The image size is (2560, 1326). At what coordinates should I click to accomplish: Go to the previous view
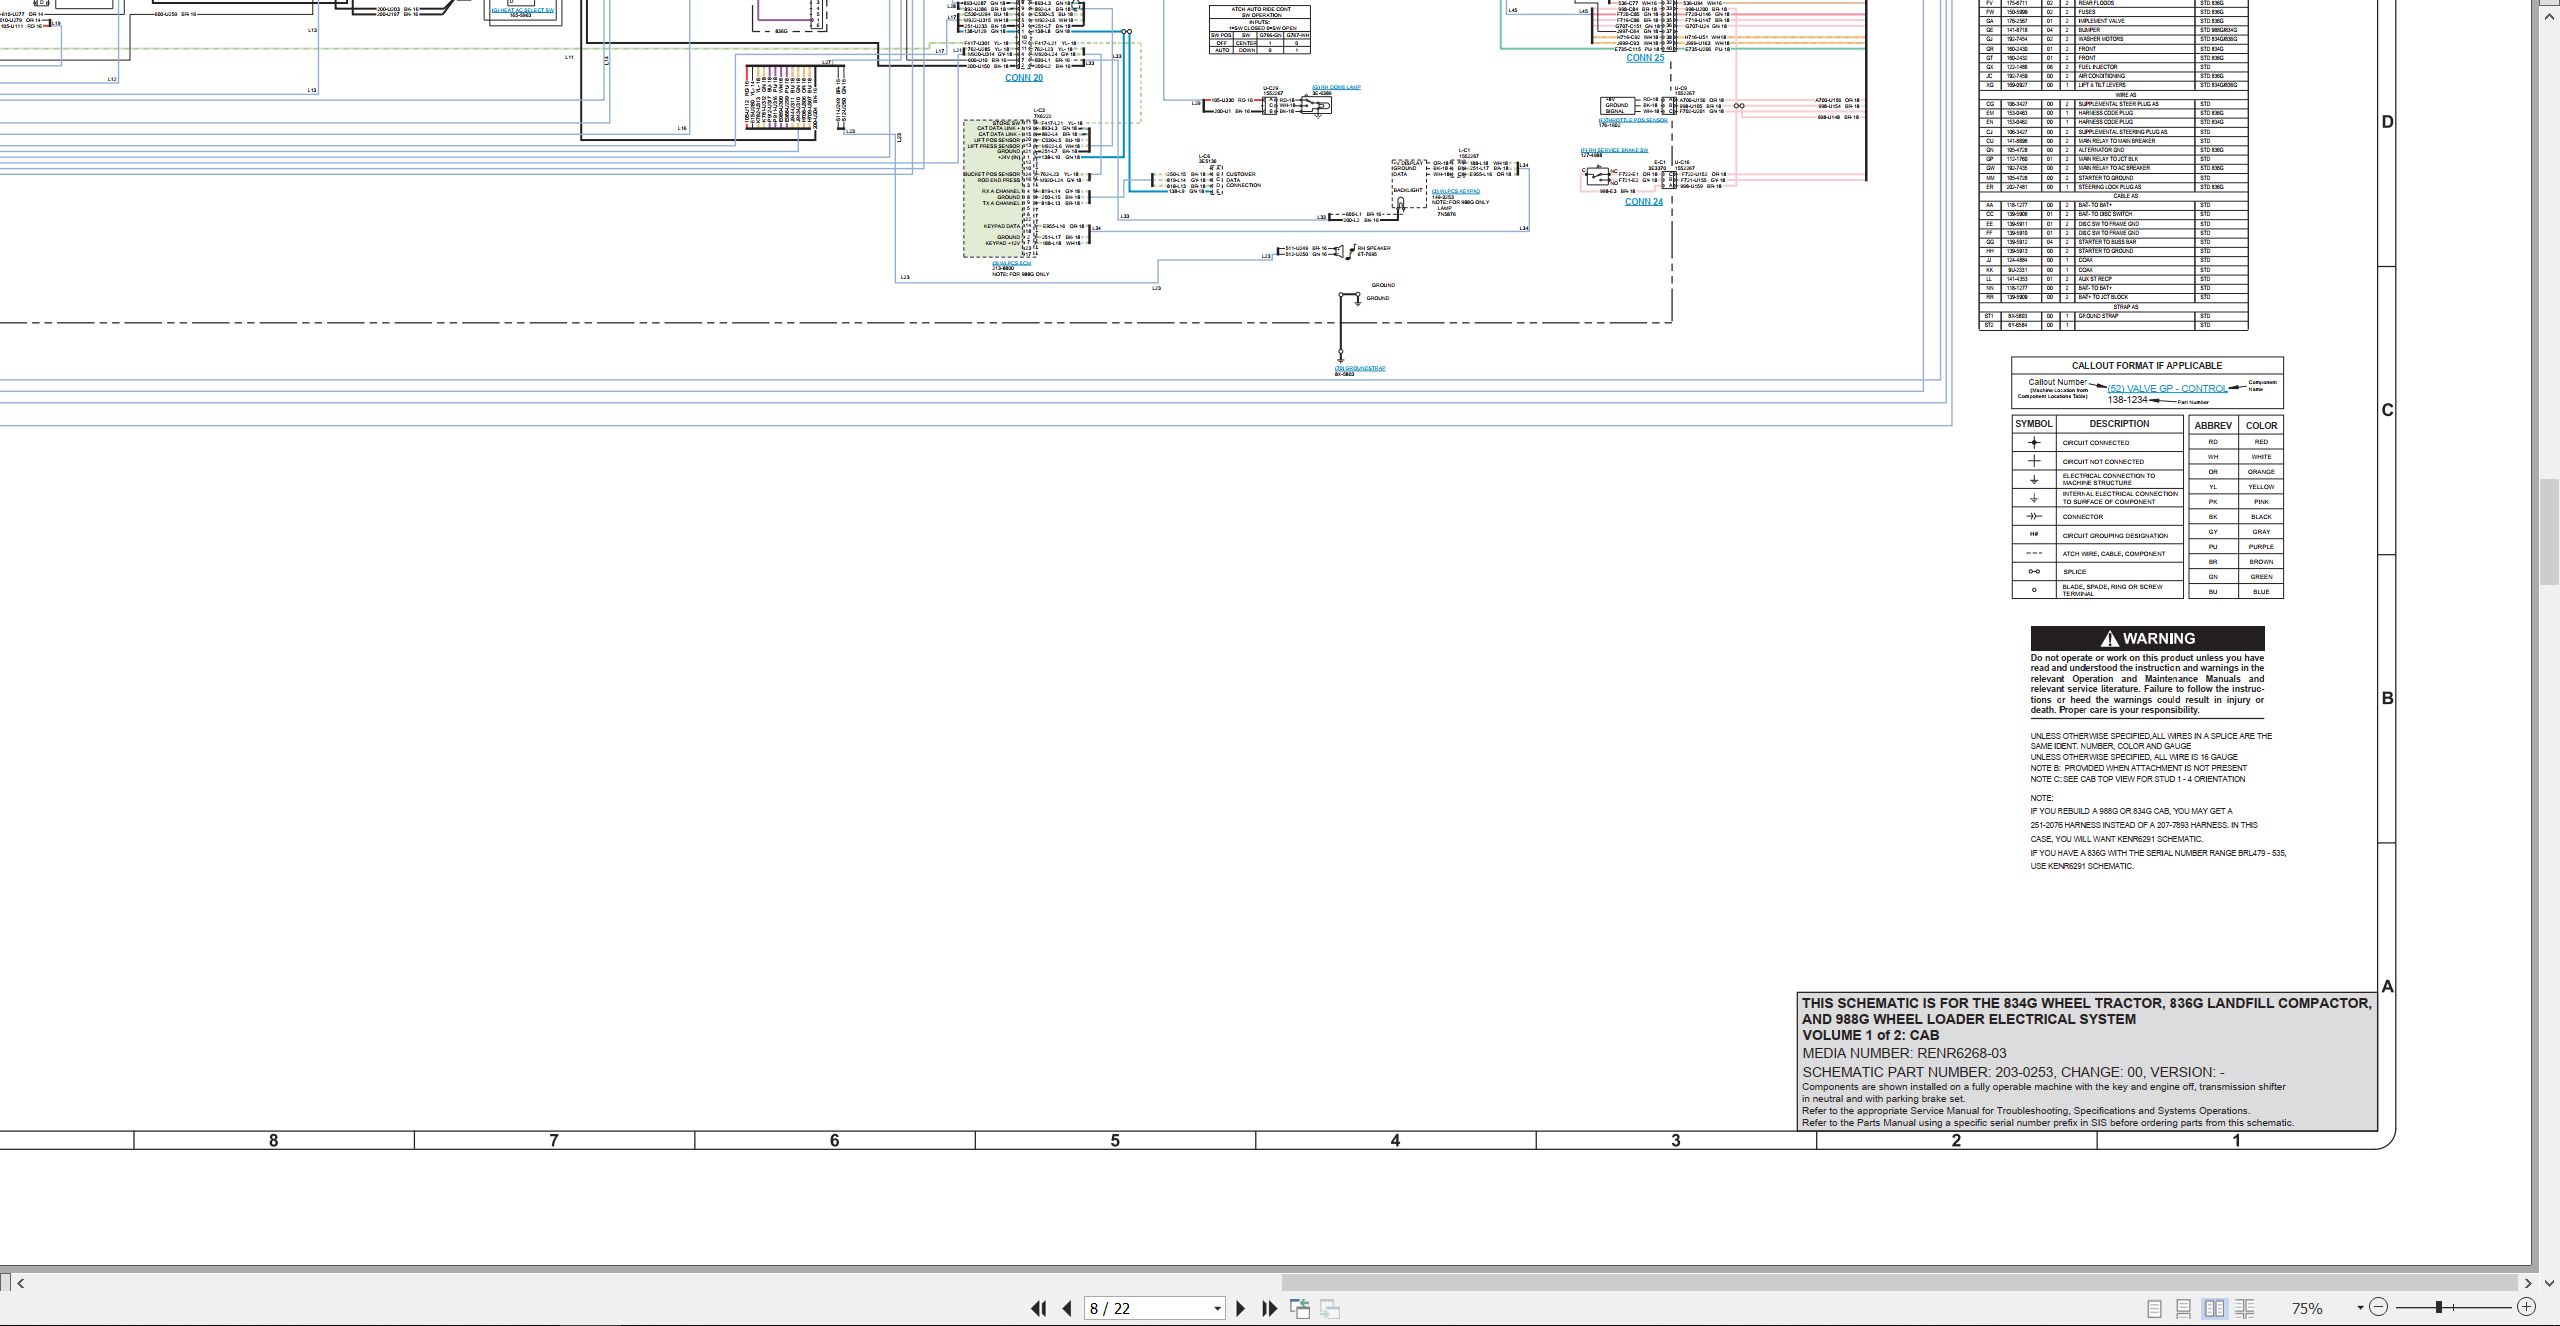pos(1300,1308)
